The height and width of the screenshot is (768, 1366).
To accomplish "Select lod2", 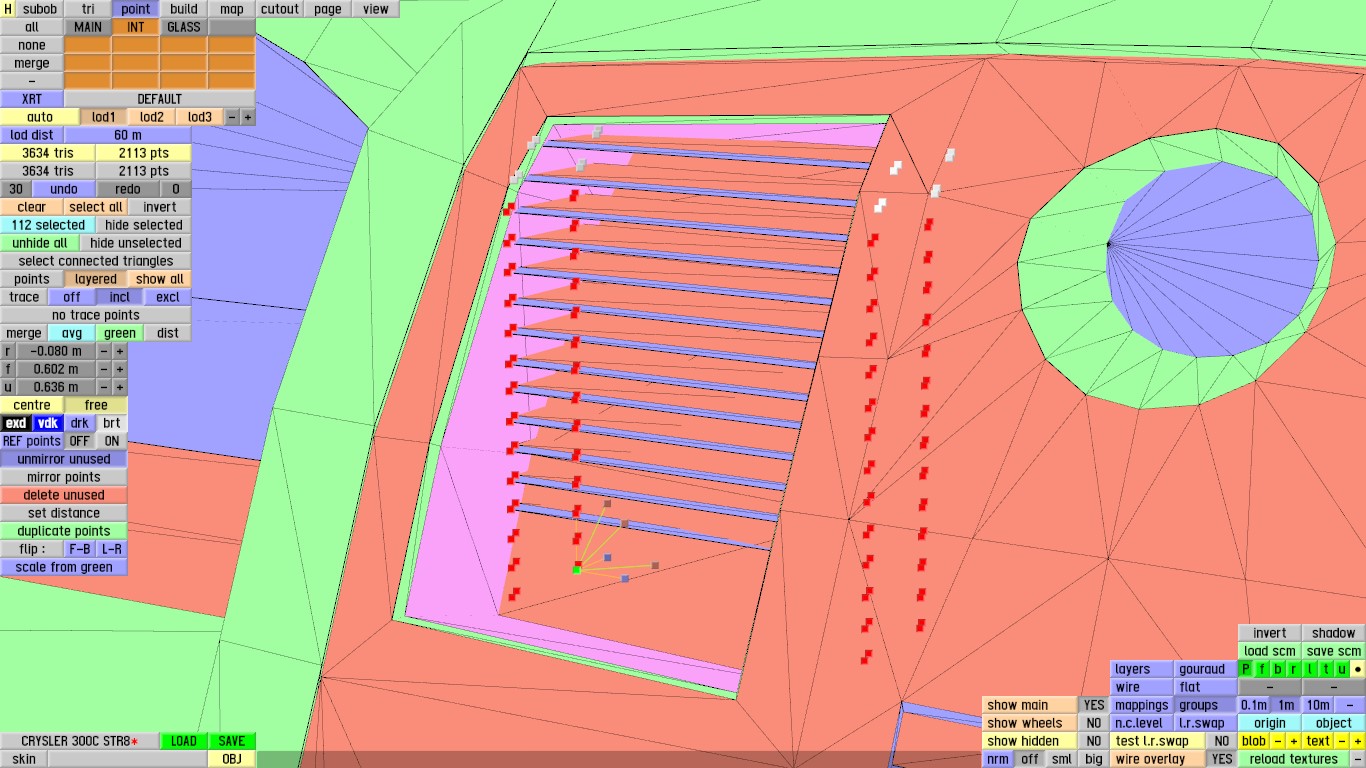I will coord(152,117).
